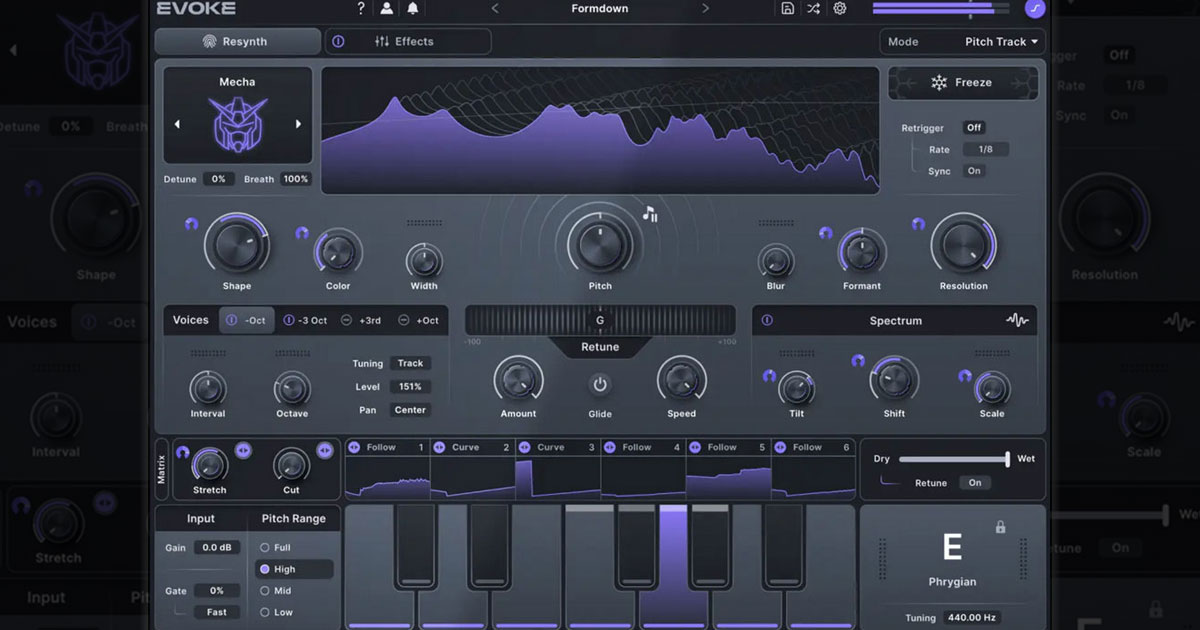The image size is (1200, 630).
Task: Click the save preset disk icon
Action: 788,9
